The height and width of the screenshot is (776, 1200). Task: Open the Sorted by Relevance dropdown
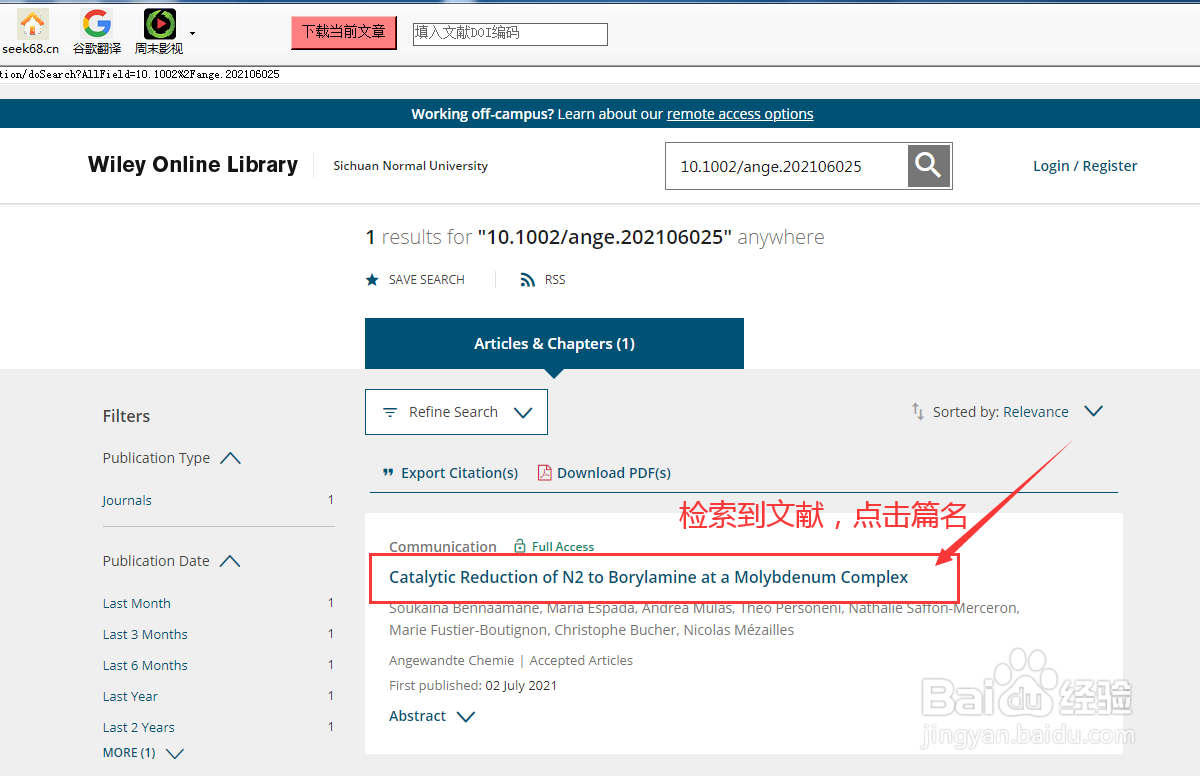(1093, 411)
